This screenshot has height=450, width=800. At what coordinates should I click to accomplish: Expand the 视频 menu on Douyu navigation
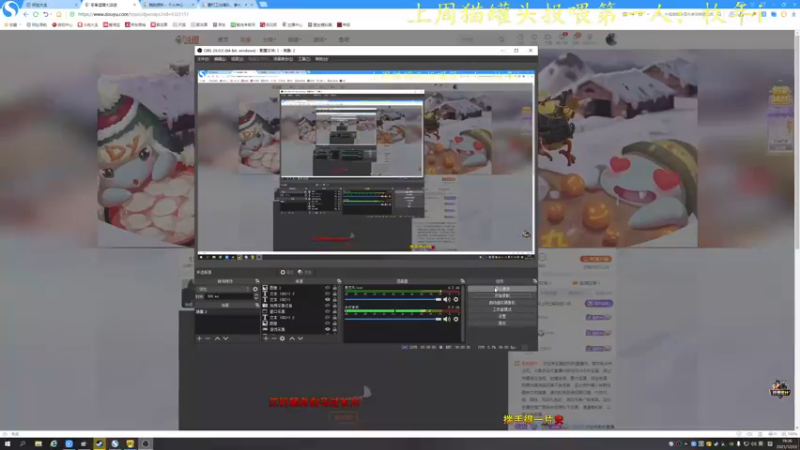pos(294,39)
